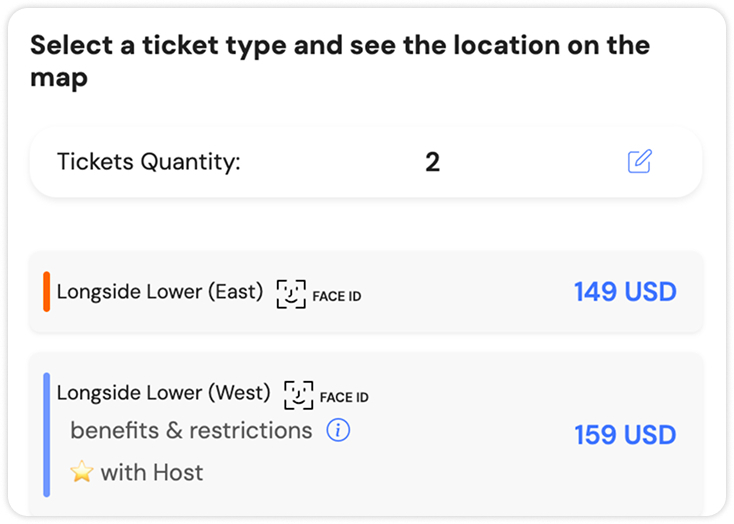Click empty space in the East ticket row
Screen dimensions: 734x524
point(460,292)
